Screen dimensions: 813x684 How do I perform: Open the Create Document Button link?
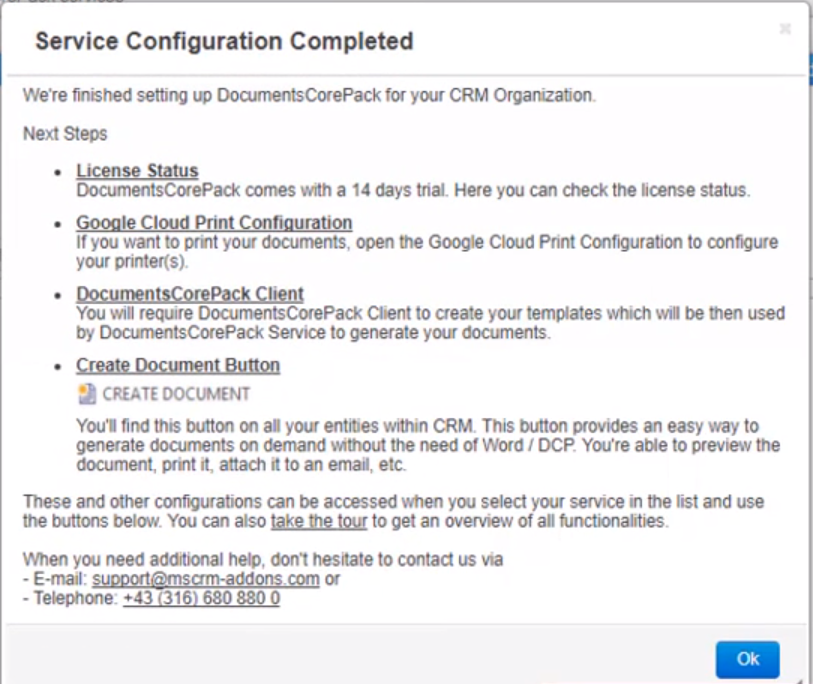coord(178,365)
